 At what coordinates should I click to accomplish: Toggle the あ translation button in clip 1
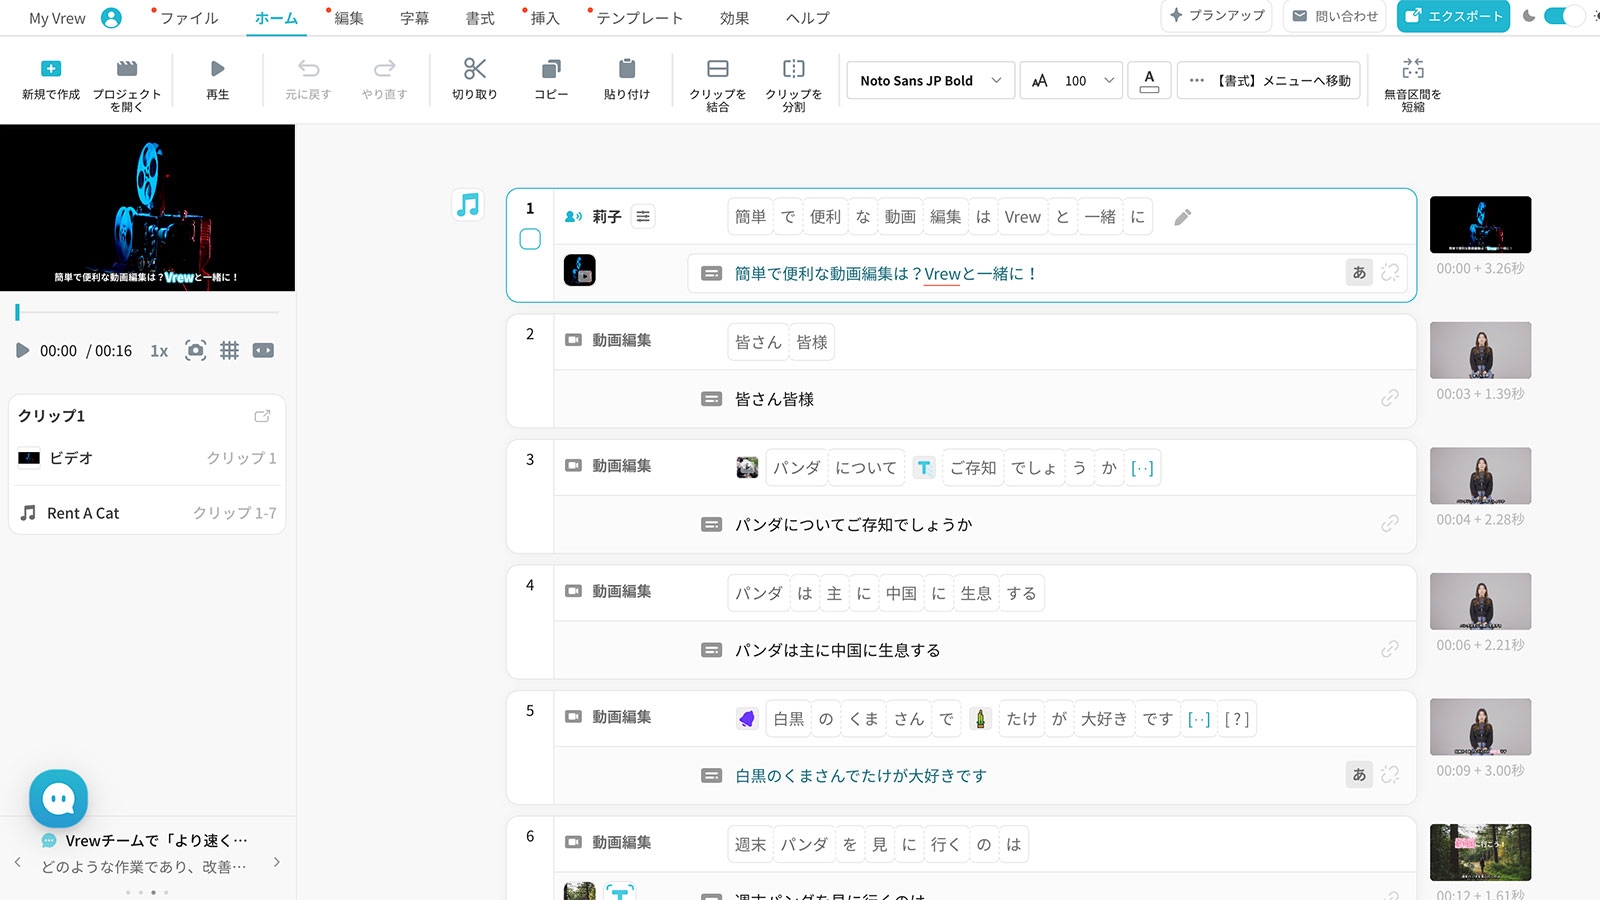pos(1359,273)
